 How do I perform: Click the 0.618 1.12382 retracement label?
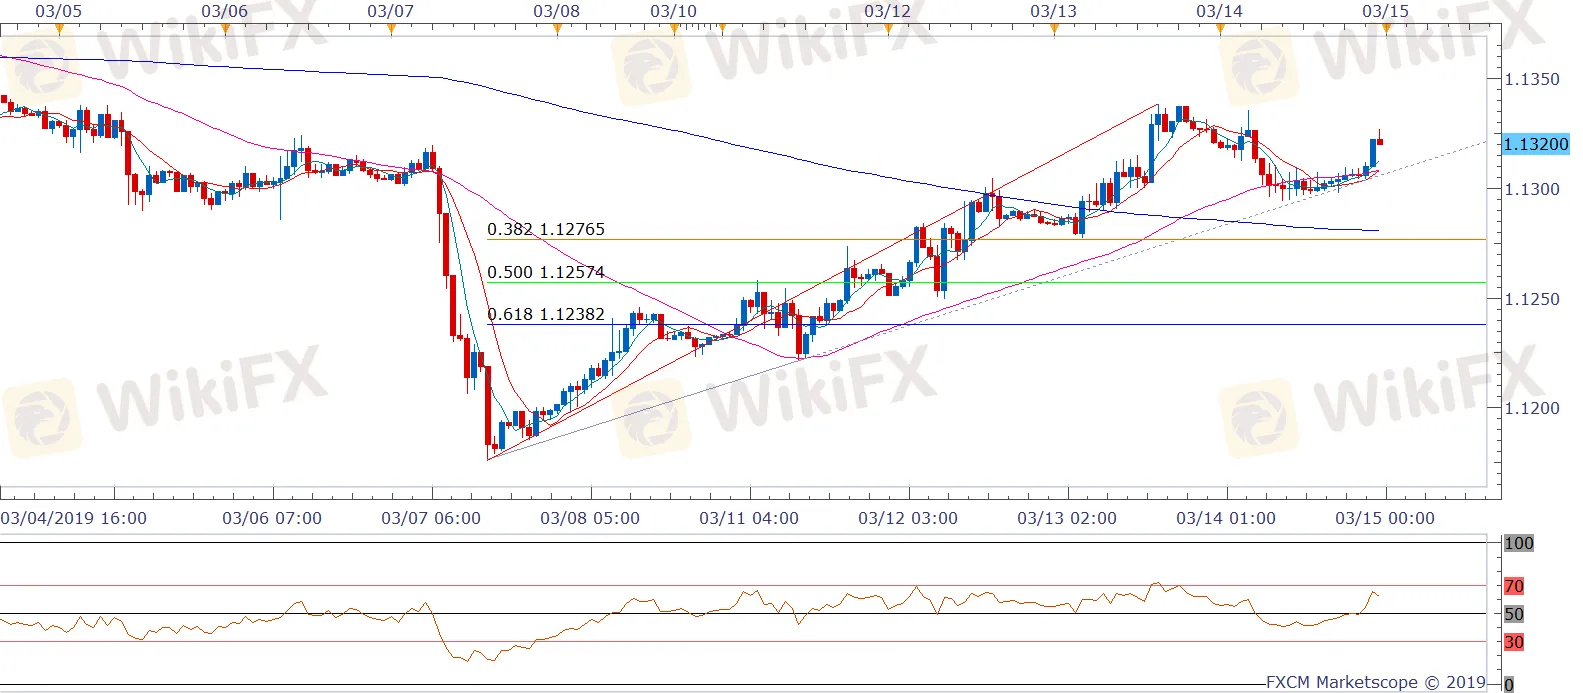coord(546,314)
